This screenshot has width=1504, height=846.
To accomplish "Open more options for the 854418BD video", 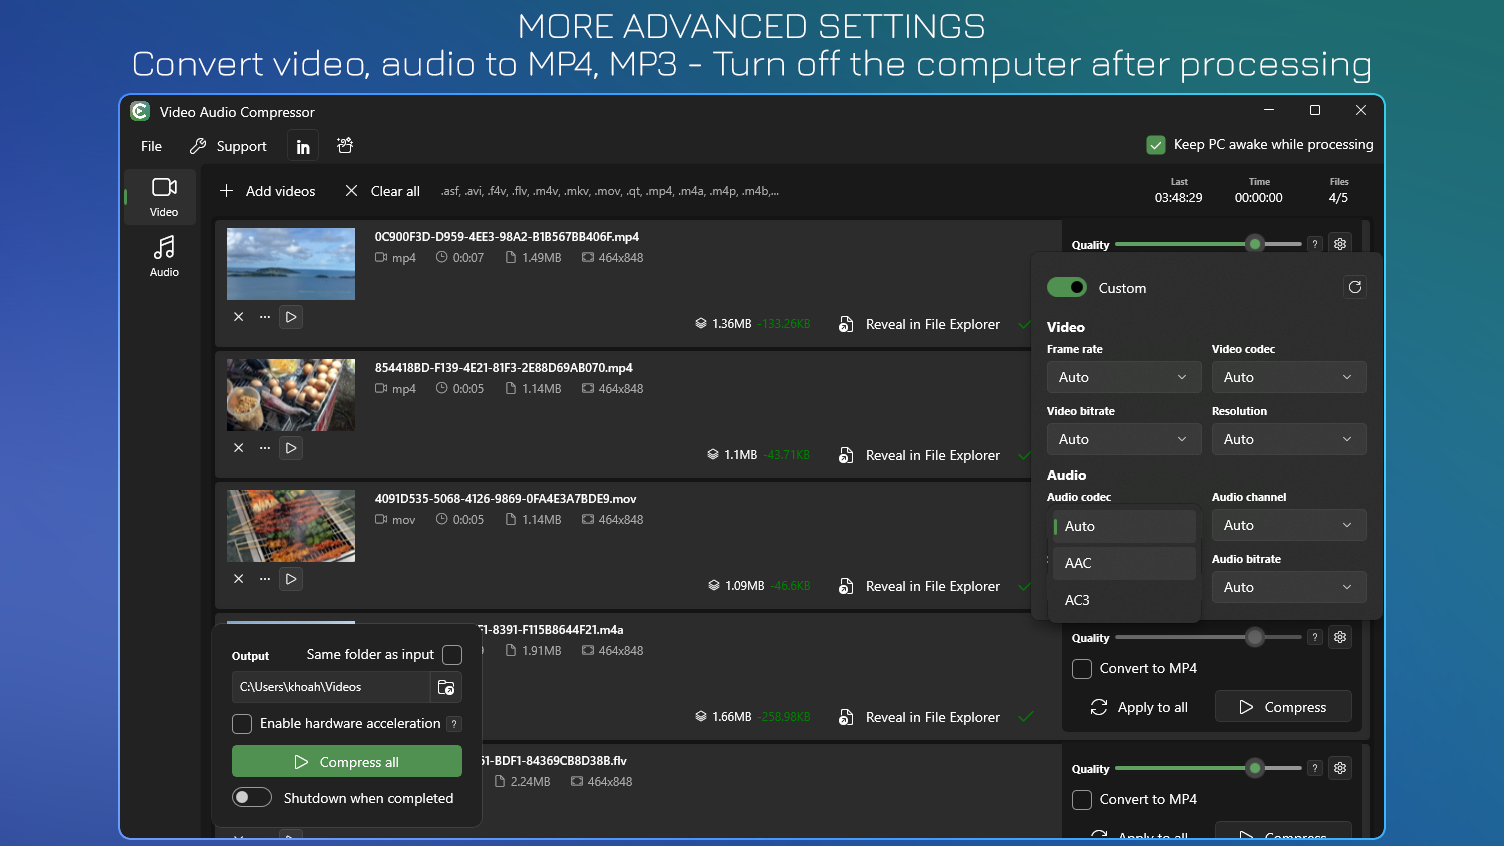I will [265, 448].
